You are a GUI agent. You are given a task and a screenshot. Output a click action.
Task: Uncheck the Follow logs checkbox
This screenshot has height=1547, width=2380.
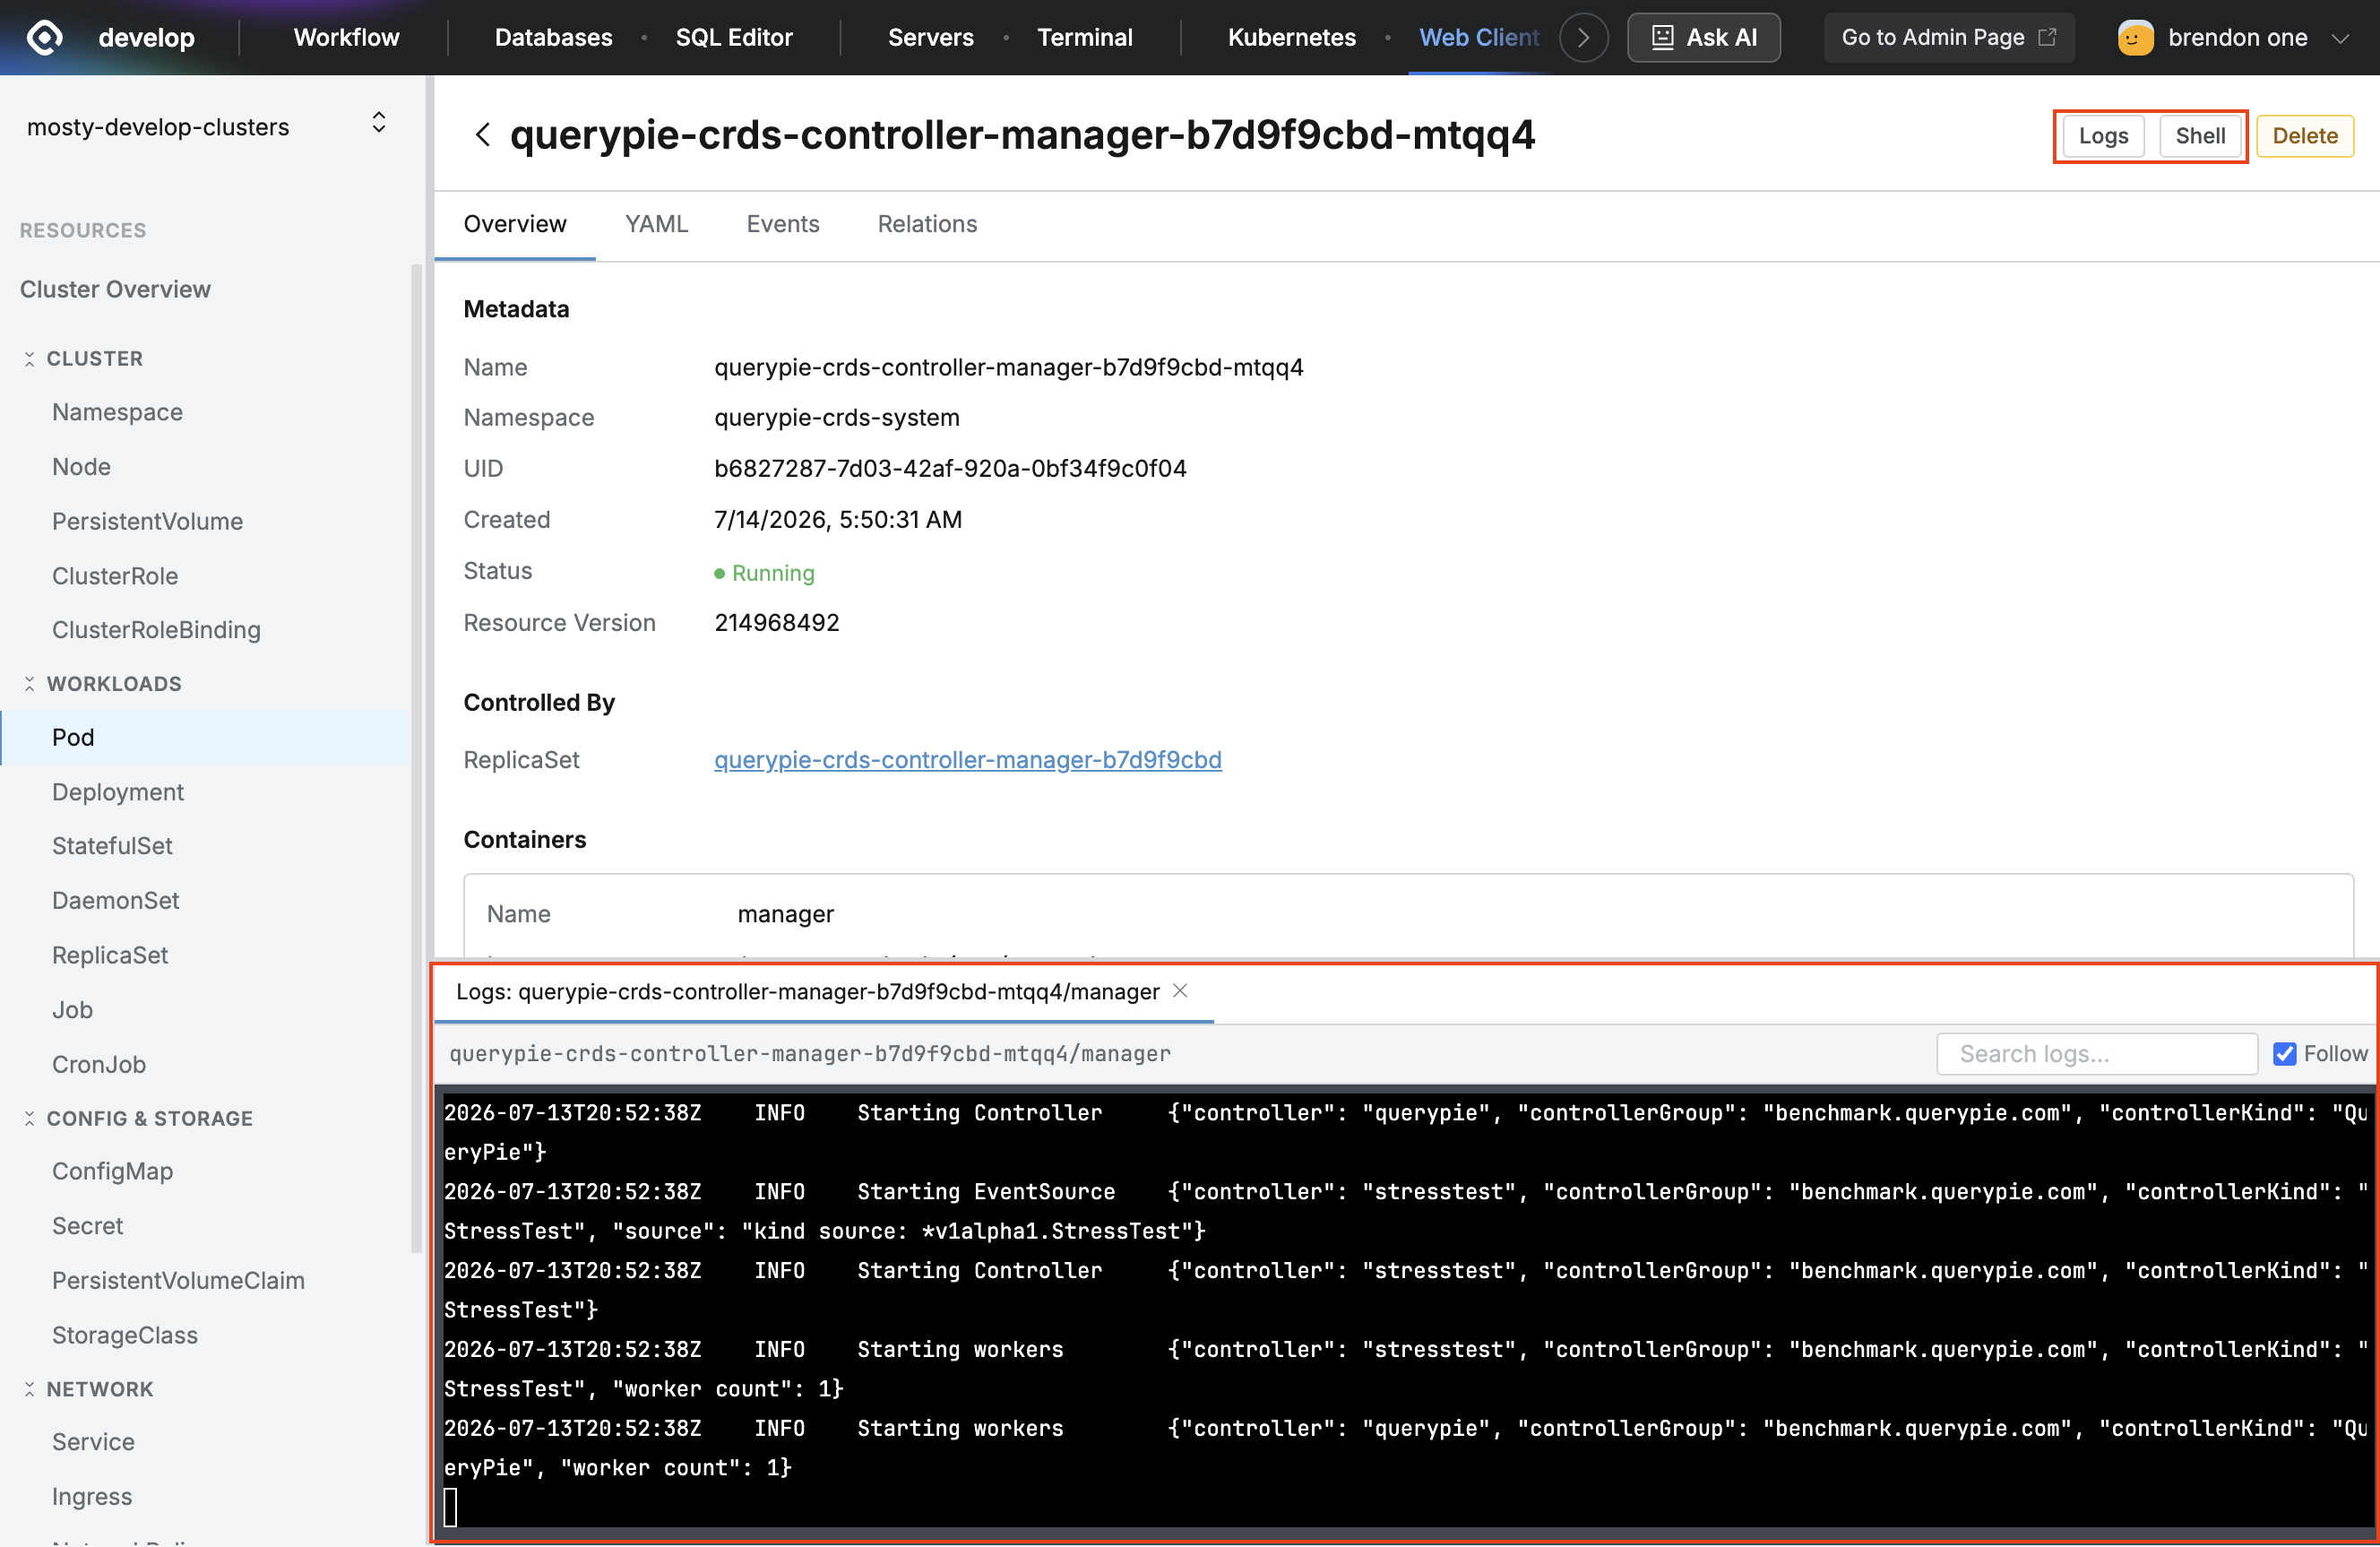[2284, 1053]
